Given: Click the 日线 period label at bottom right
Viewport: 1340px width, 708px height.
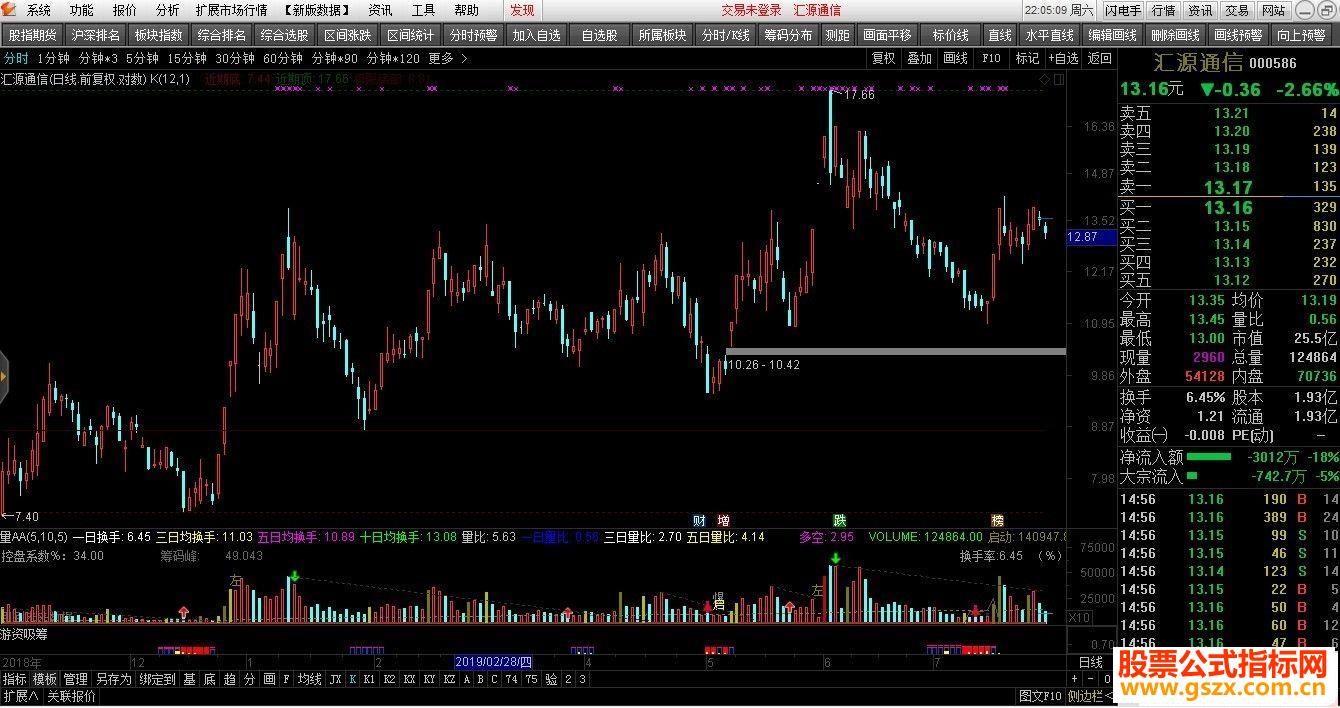Looking at the screenshot, I should 1091,662.
